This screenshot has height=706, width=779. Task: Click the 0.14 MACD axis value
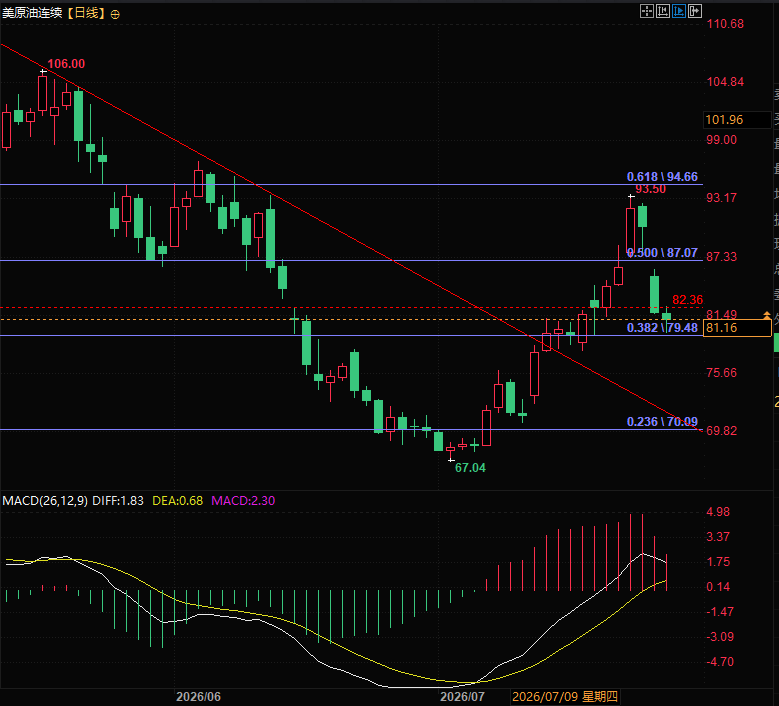718,587
